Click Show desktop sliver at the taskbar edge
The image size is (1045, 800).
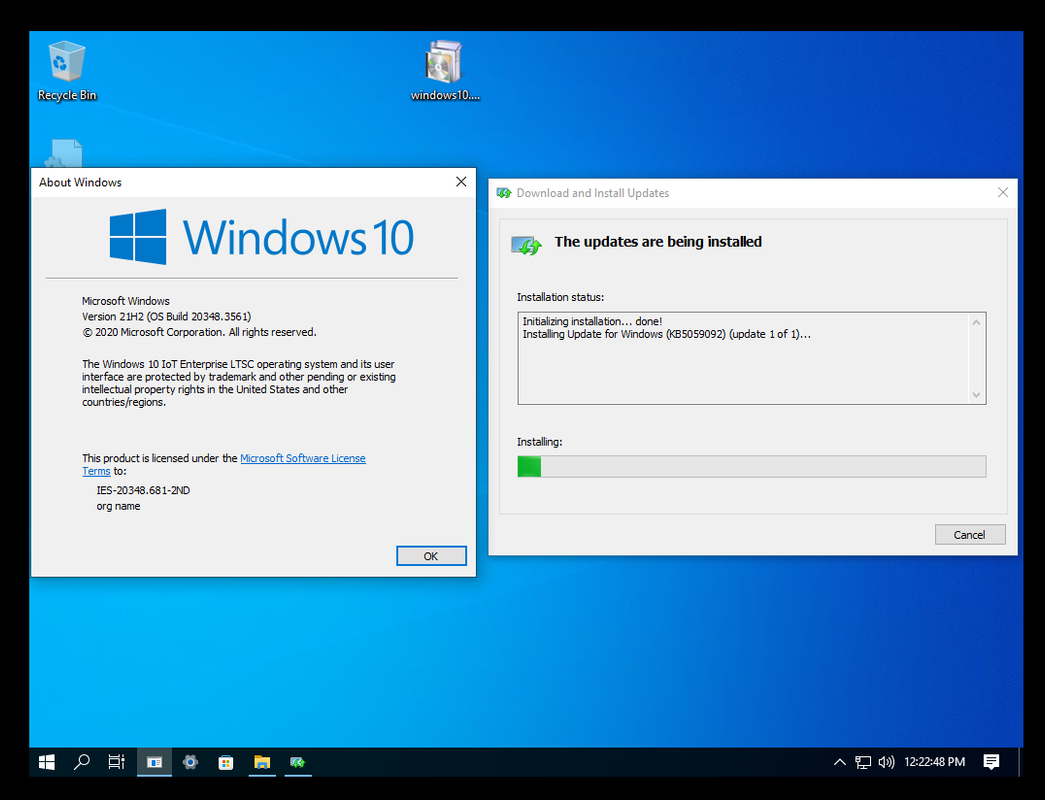pos(1020,762)
